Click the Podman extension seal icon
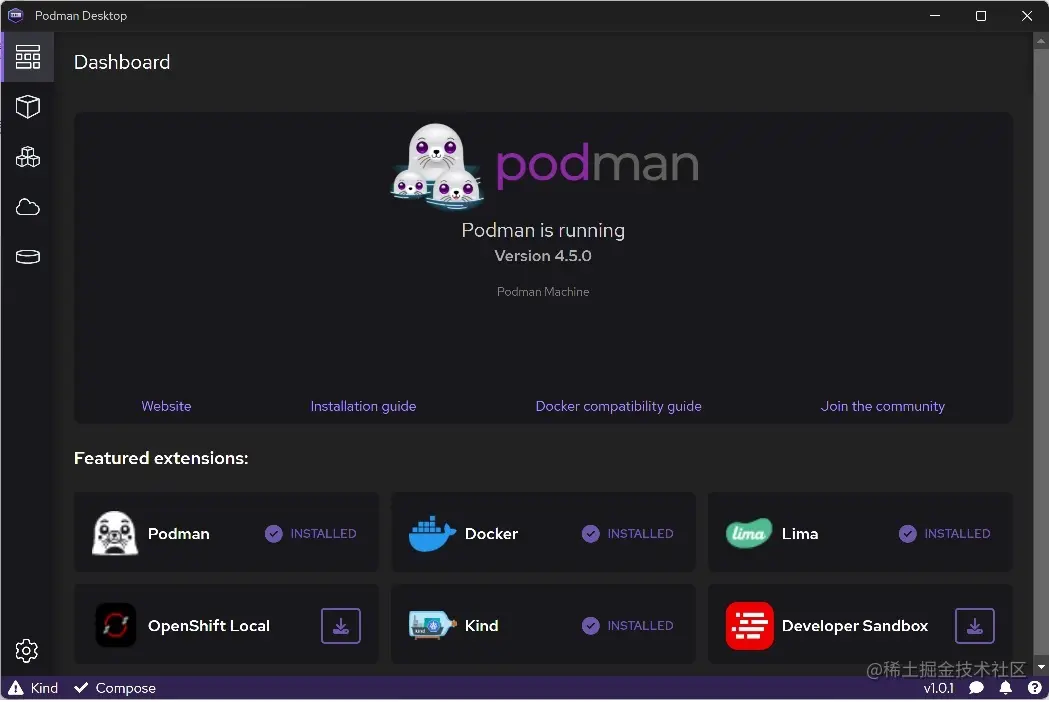The image size is (1049, 702). pos(115,534)
